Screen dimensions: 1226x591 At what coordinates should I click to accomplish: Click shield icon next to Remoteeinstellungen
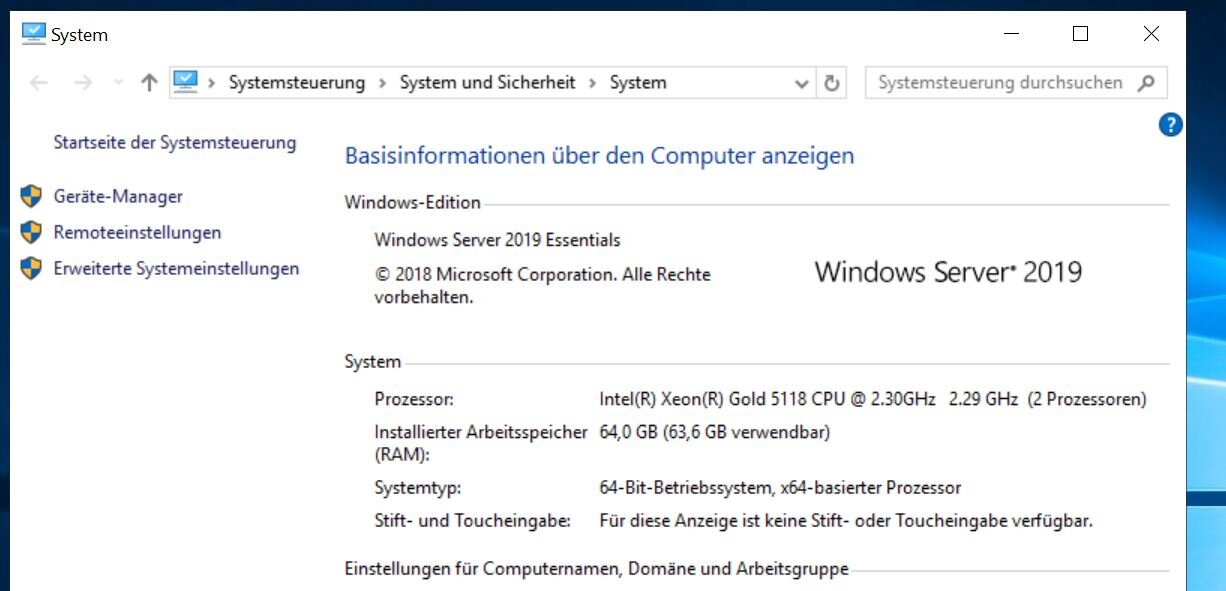[32, 232]
